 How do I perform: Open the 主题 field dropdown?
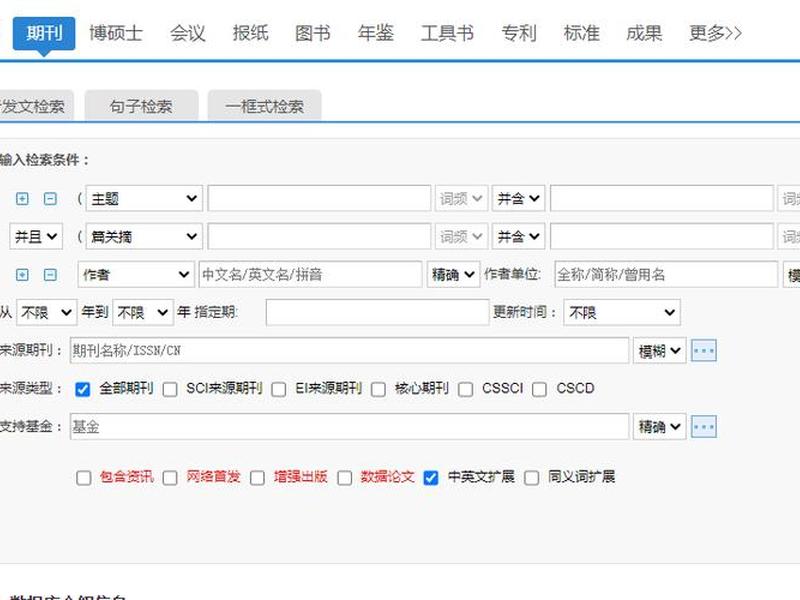tap(144, 198)
